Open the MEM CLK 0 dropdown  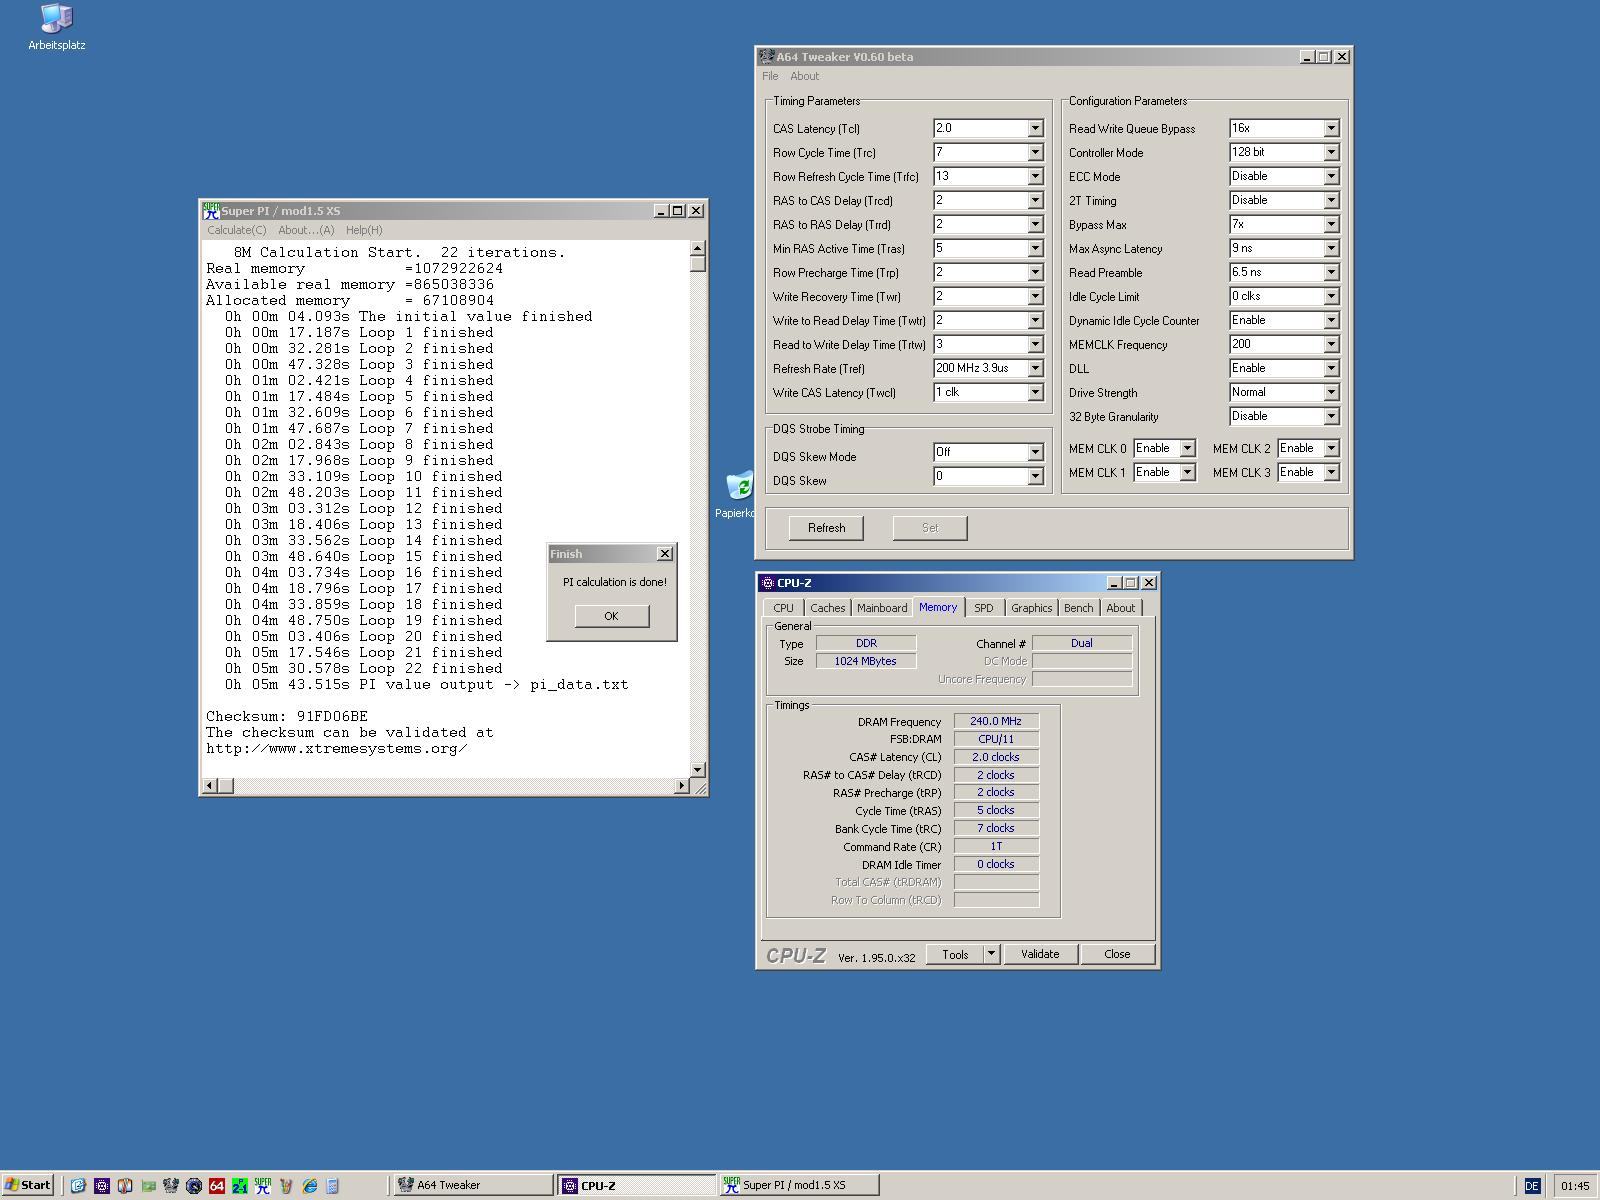click(x=1187, y=448)
